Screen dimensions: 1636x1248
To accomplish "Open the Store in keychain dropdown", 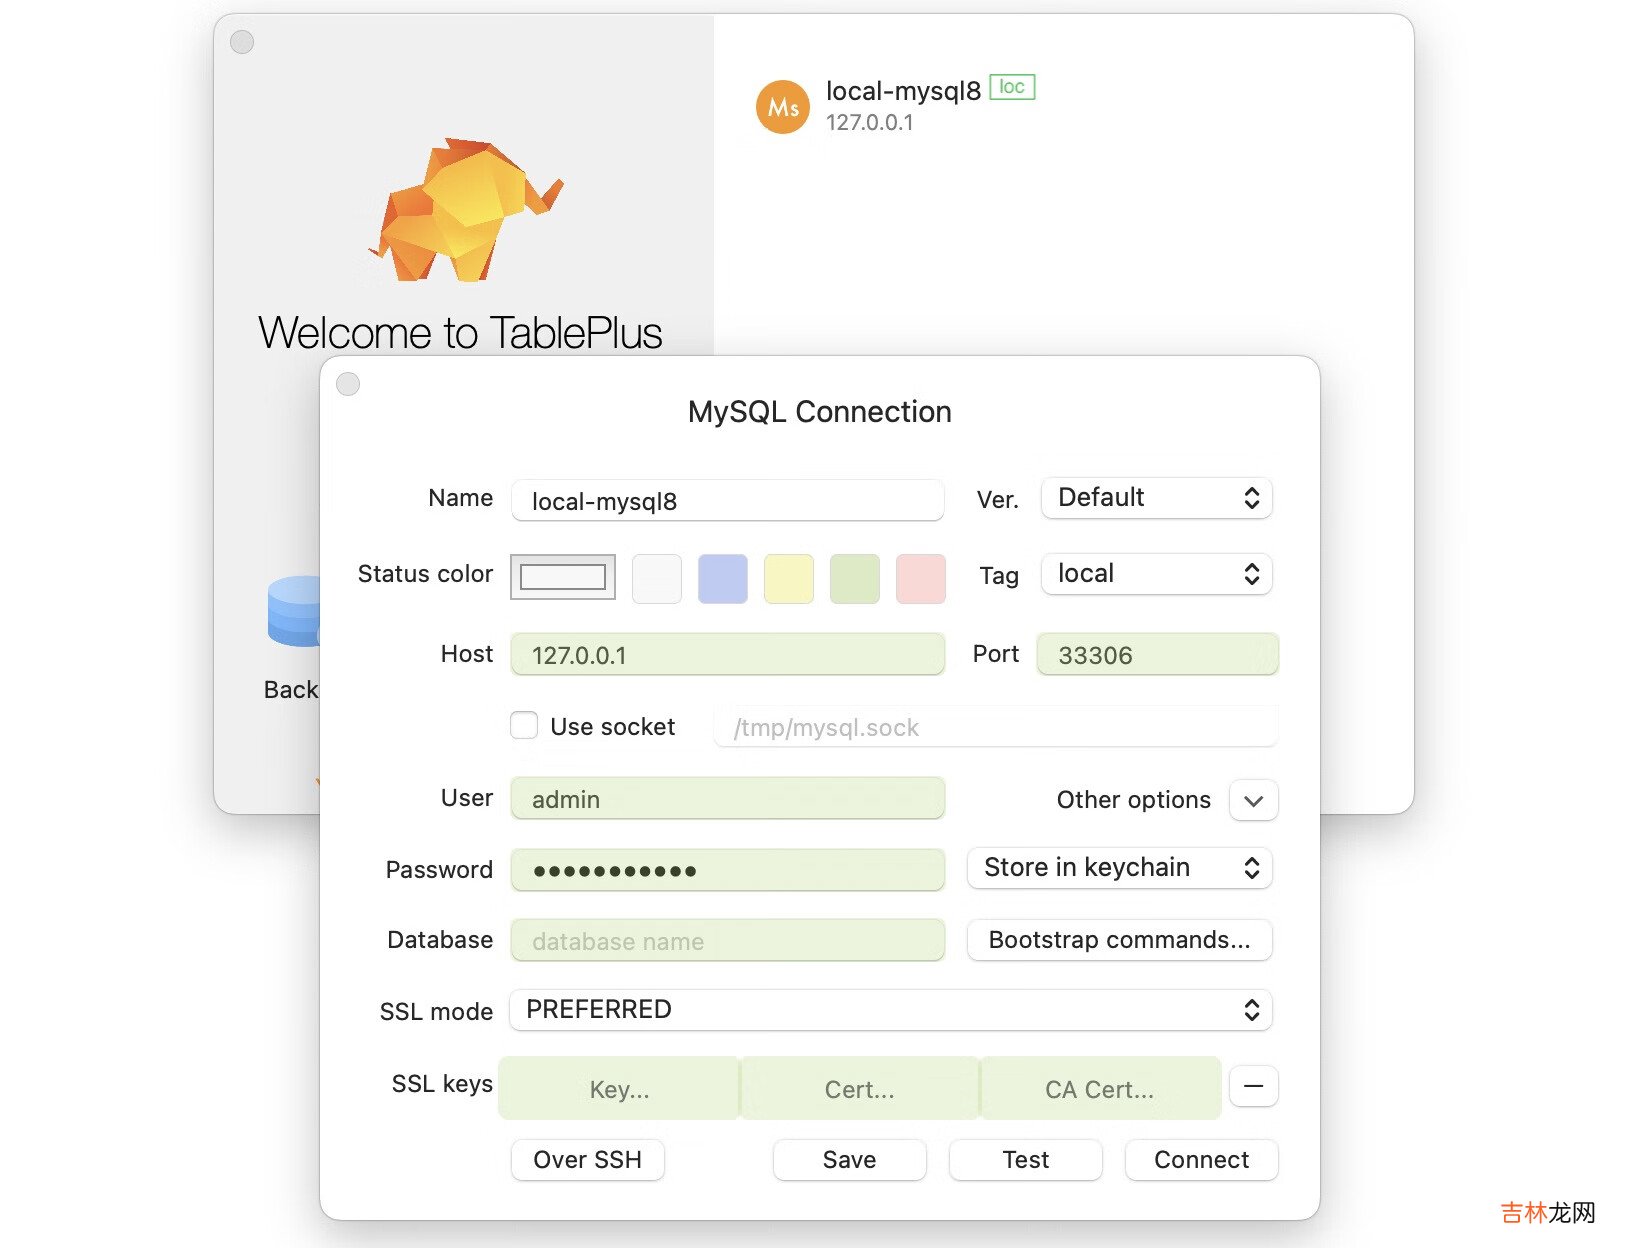I will pos(1119,868).
